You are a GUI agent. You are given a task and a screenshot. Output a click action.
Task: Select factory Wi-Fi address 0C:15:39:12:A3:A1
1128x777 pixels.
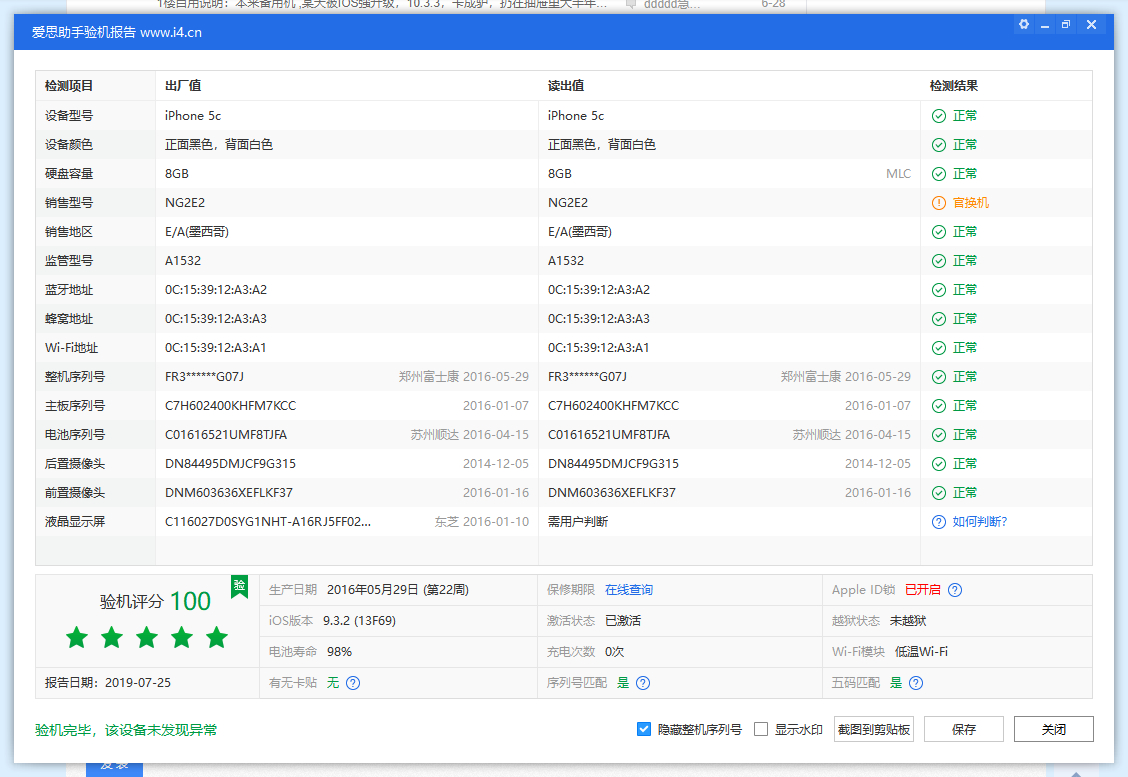pyautogui.click(x=216, y=348)
